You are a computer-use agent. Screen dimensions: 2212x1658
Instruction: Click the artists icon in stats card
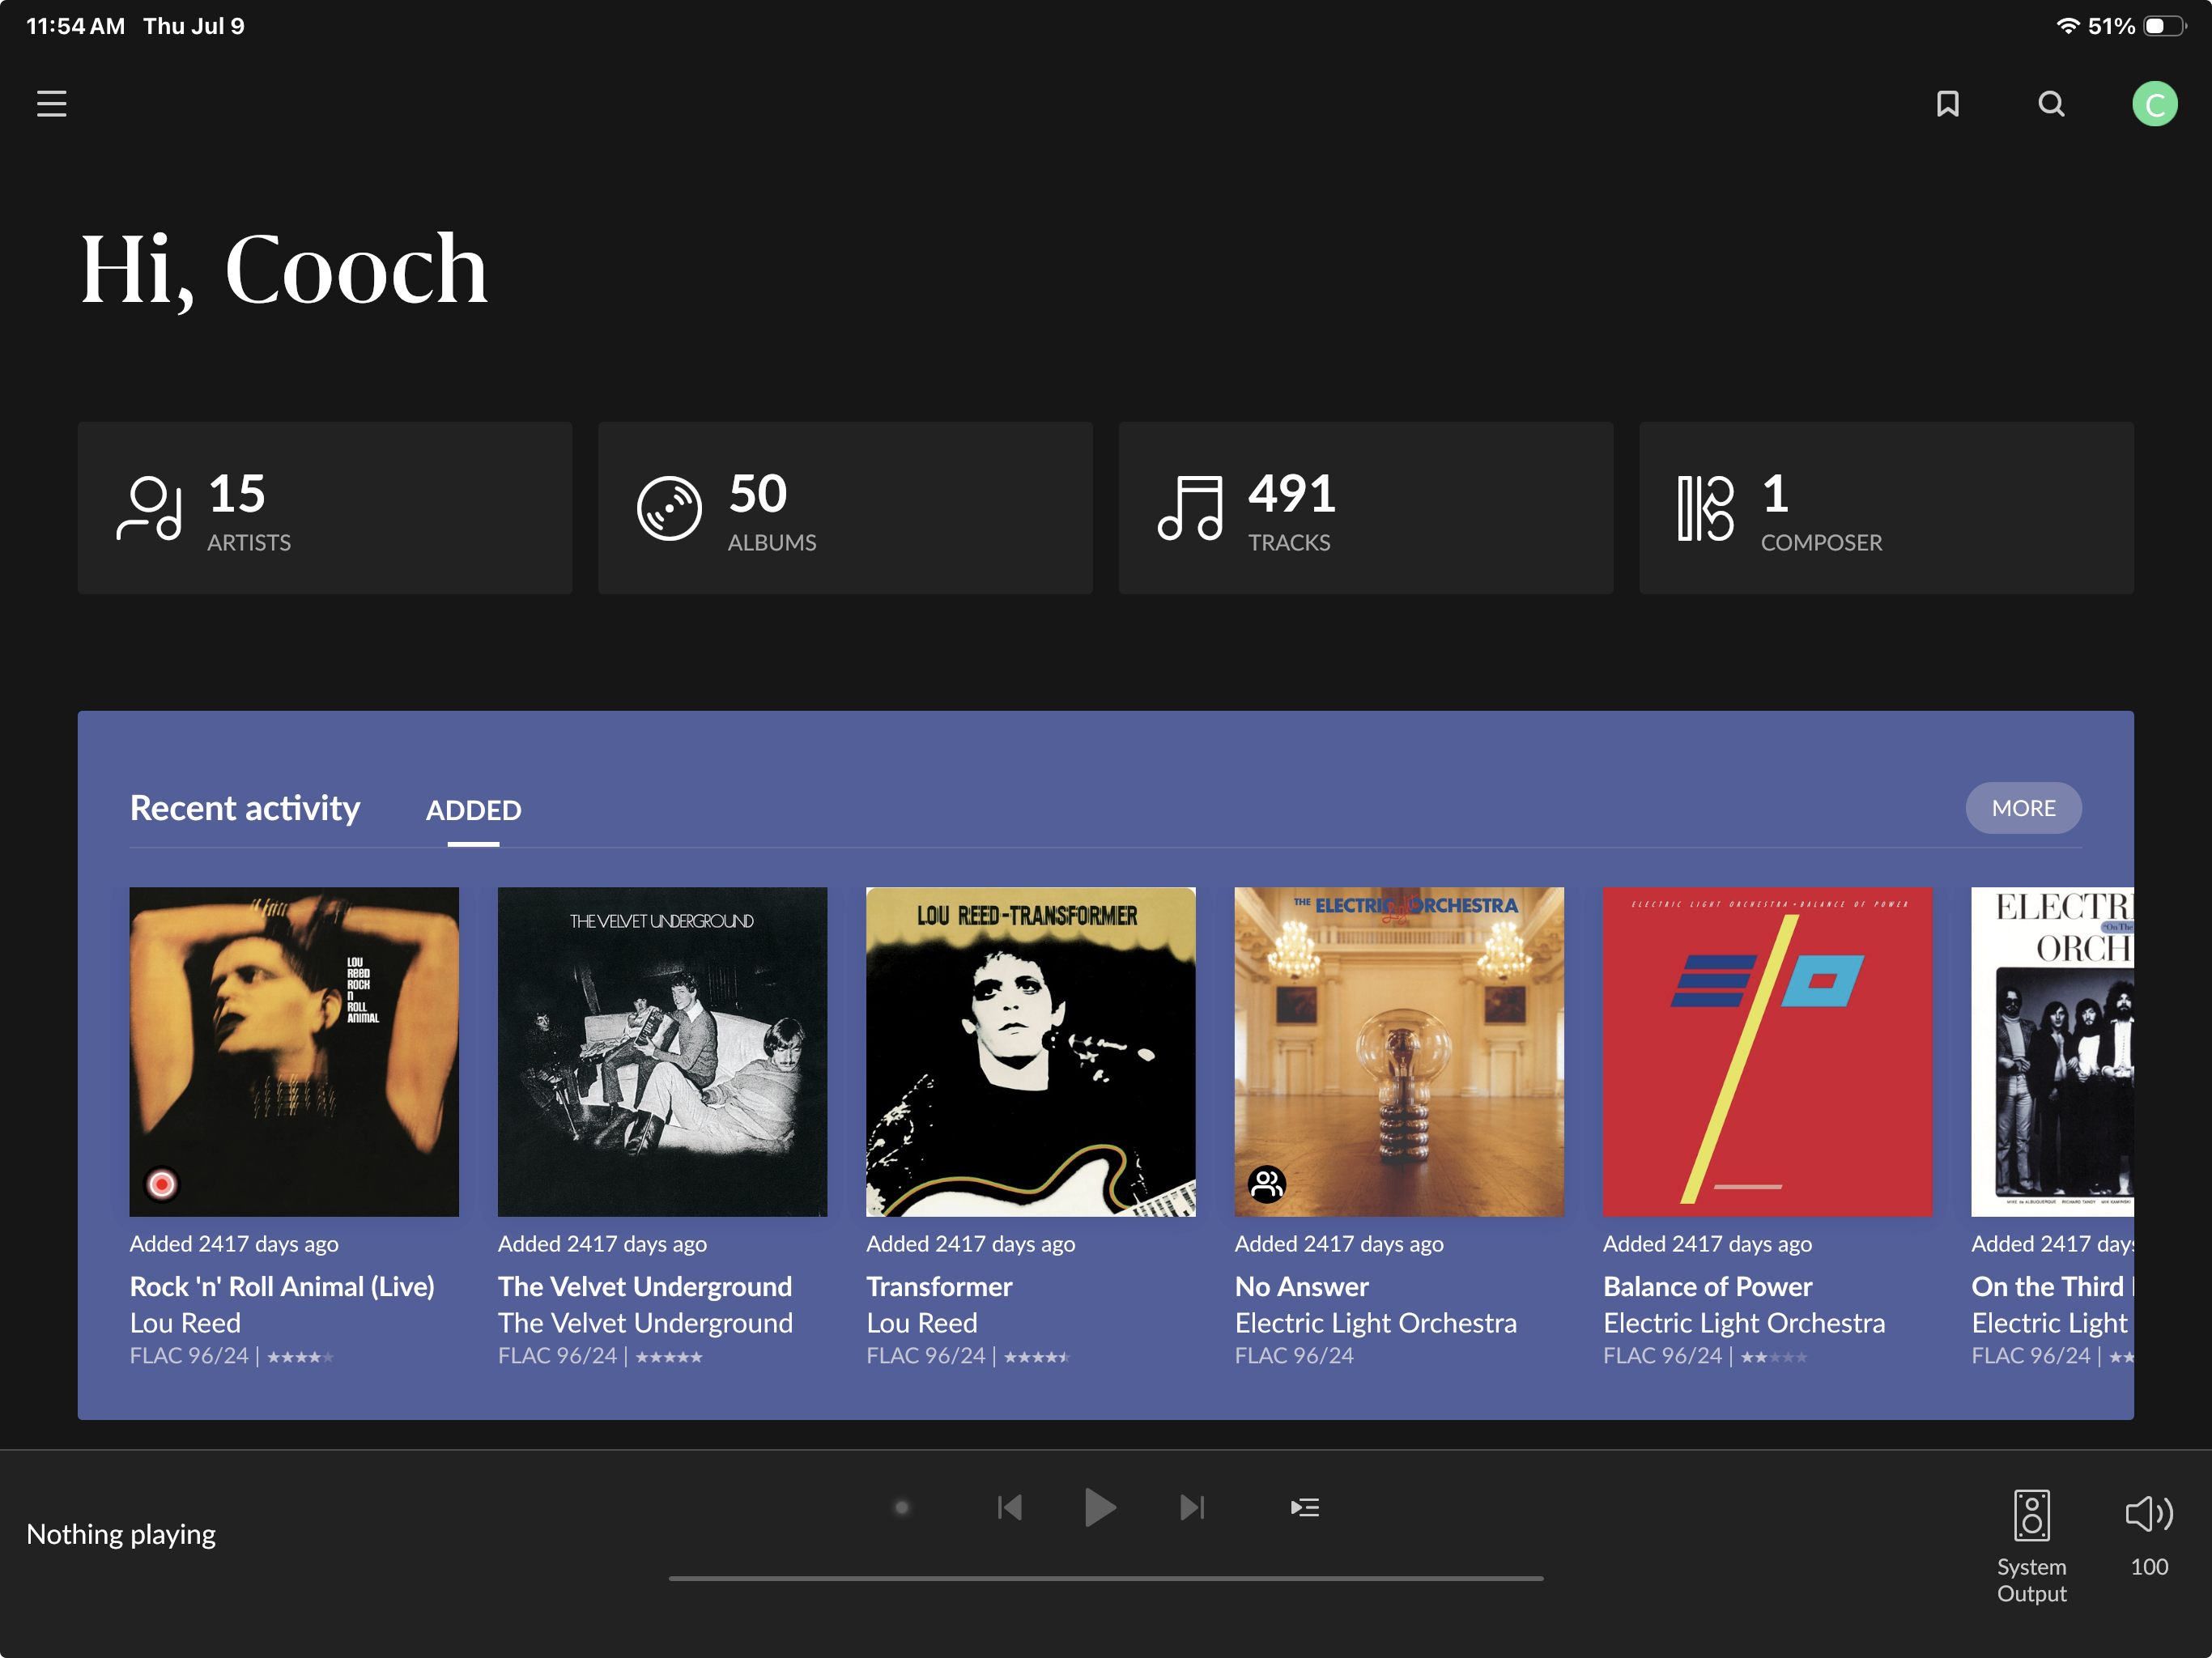click(x=149, y=508)
